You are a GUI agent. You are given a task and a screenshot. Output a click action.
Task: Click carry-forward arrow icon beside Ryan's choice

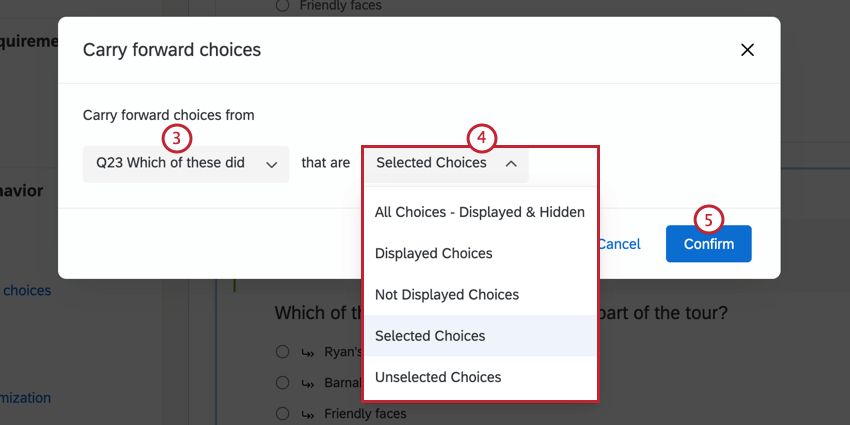pyautogui.click(x=310, y=353)
